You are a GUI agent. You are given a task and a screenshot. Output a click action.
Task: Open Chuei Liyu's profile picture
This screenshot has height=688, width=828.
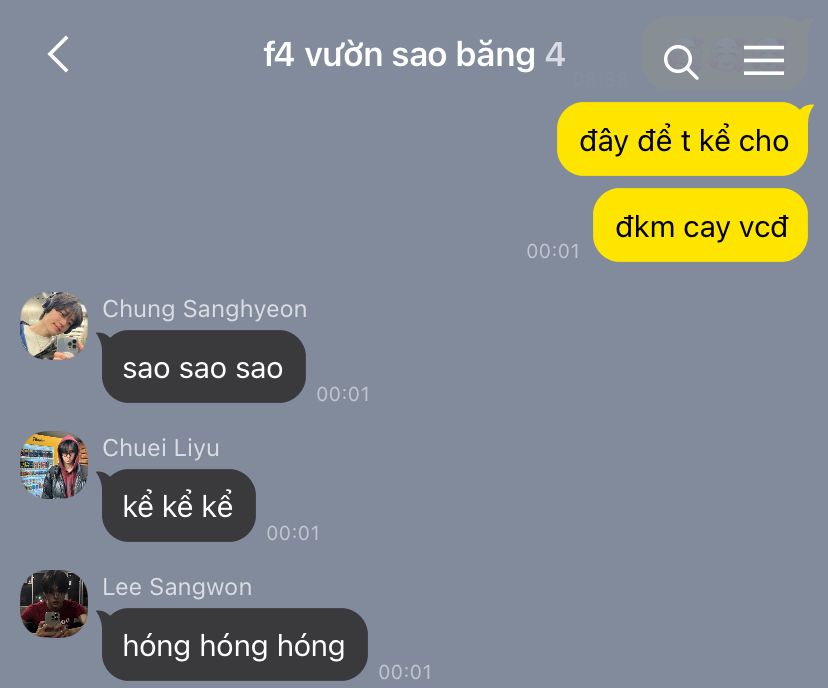(x=54, y=465)
